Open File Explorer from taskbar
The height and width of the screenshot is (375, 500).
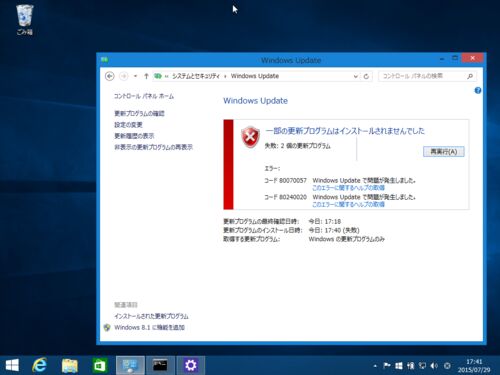tap(70, 365)
